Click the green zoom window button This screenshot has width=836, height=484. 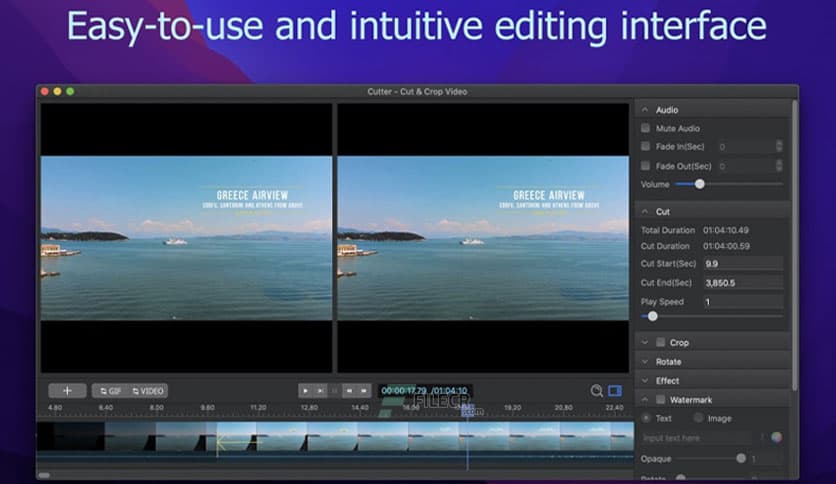(70, 92)
